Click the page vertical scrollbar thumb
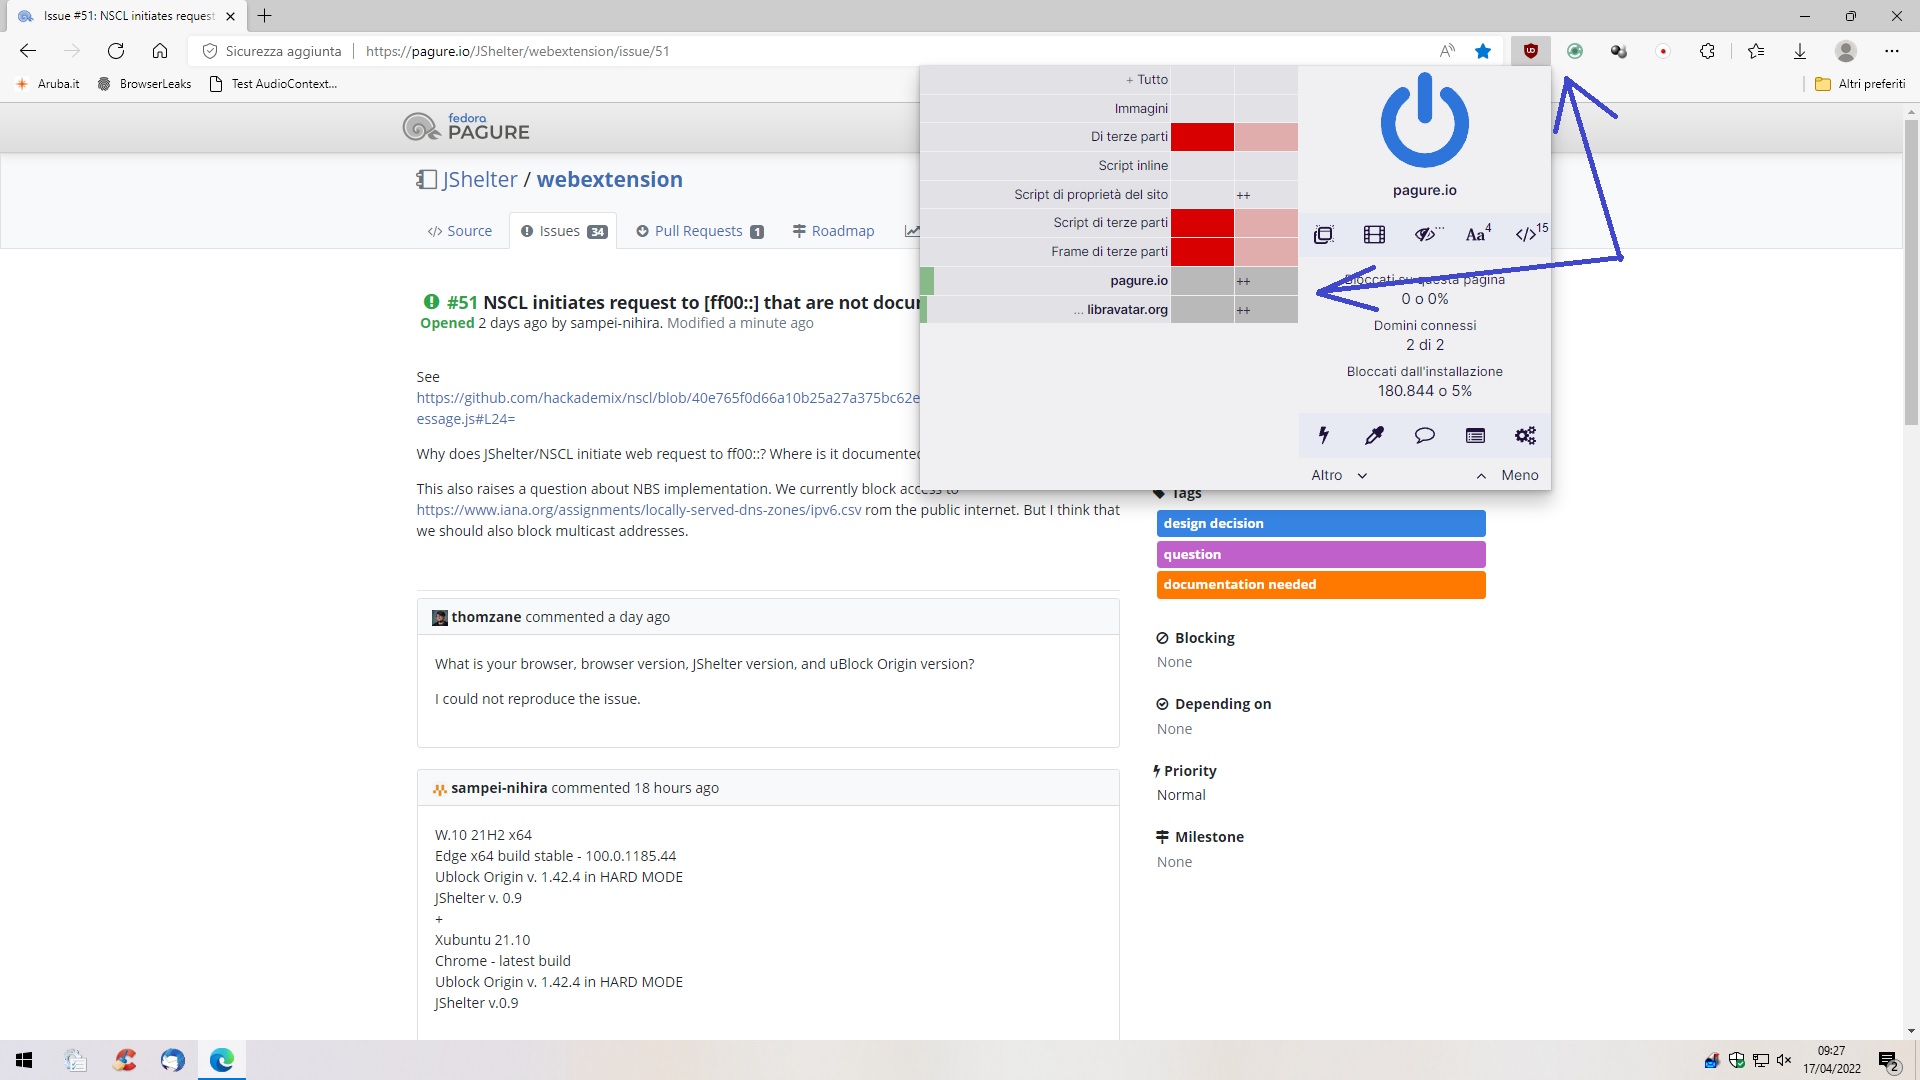 pos(1911,270)
